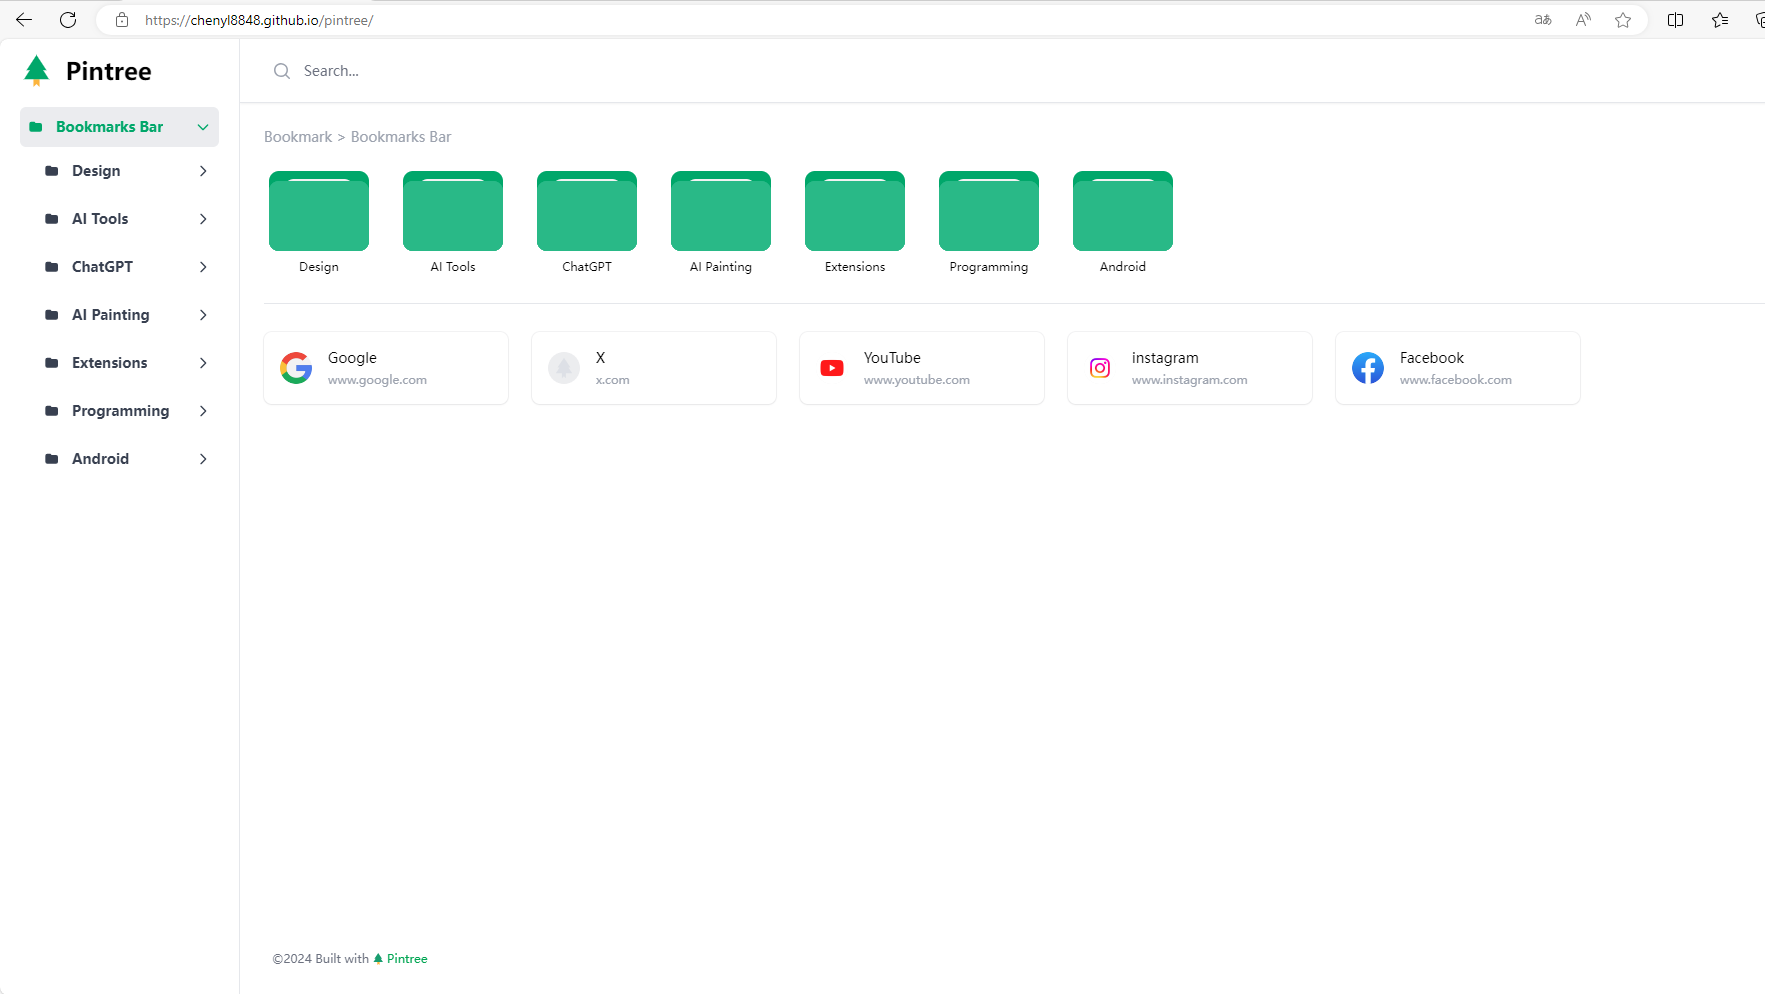Select Bookmarks Bar in the sidebar

click(x=119, y=127)
